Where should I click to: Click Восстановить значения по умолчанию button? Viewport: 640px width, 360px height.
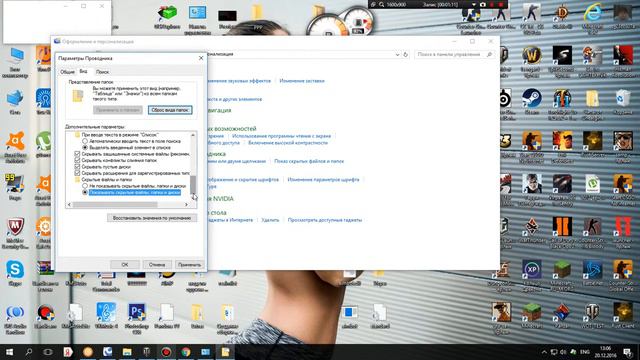152,218
